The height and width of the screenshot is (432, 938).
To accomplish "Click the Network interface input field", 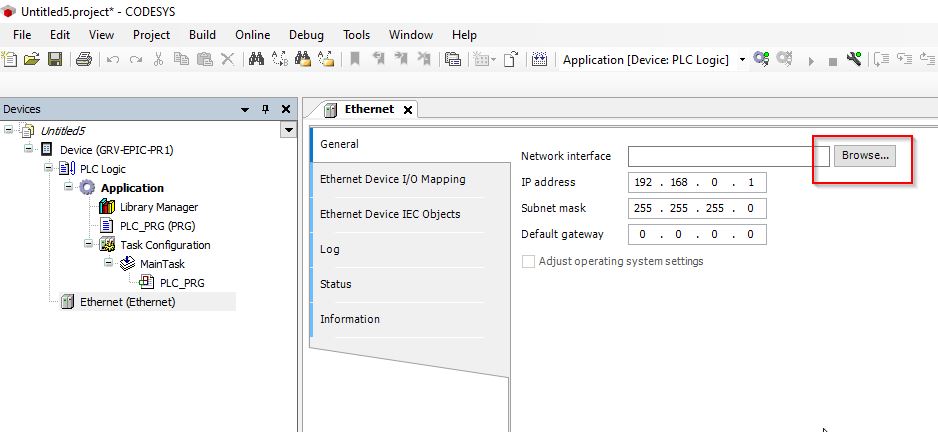I will point(729,156).
